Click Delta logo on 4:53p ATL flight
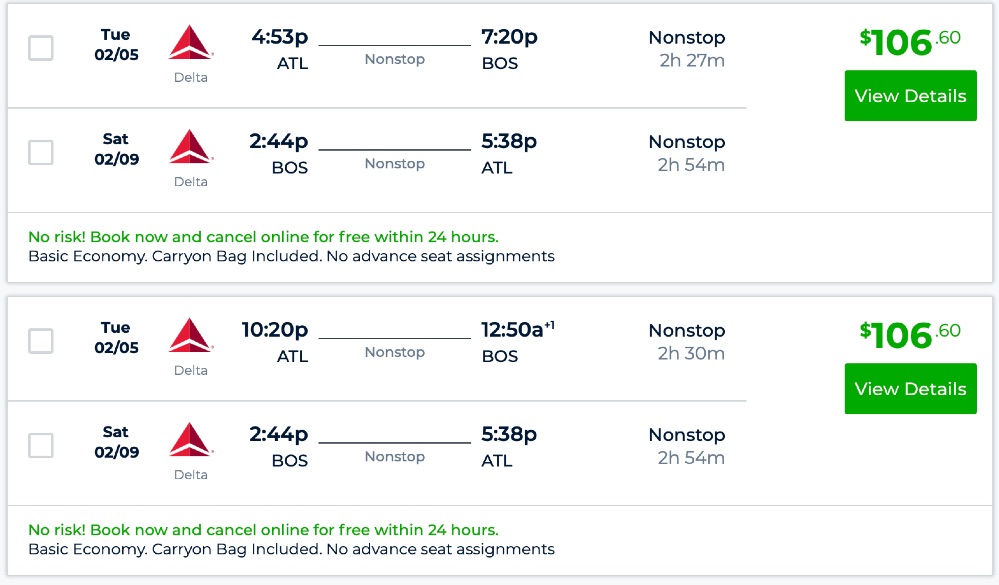Screen dimensions: 999x585 190,43
